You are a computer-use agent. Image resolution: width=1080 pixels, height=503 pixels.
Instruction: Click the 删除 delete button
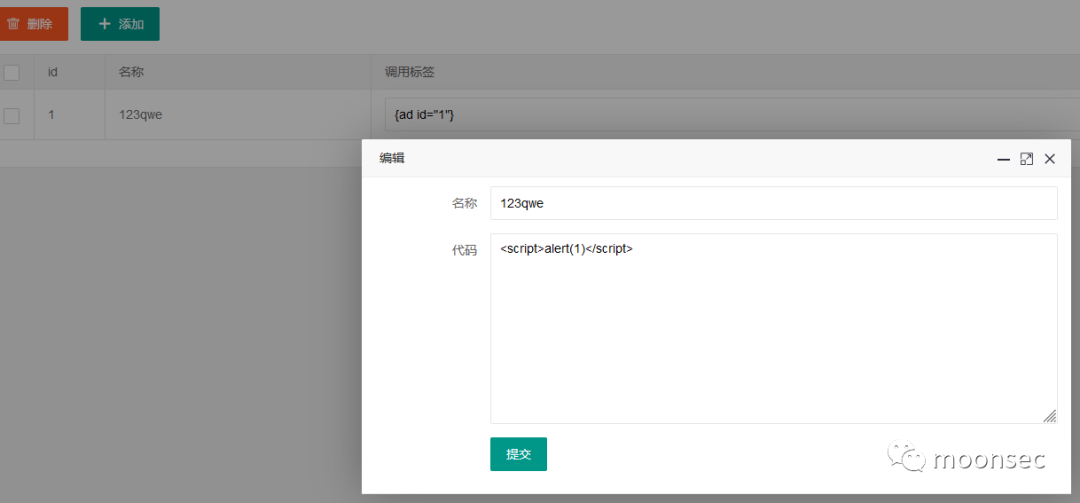pos(33,24)
